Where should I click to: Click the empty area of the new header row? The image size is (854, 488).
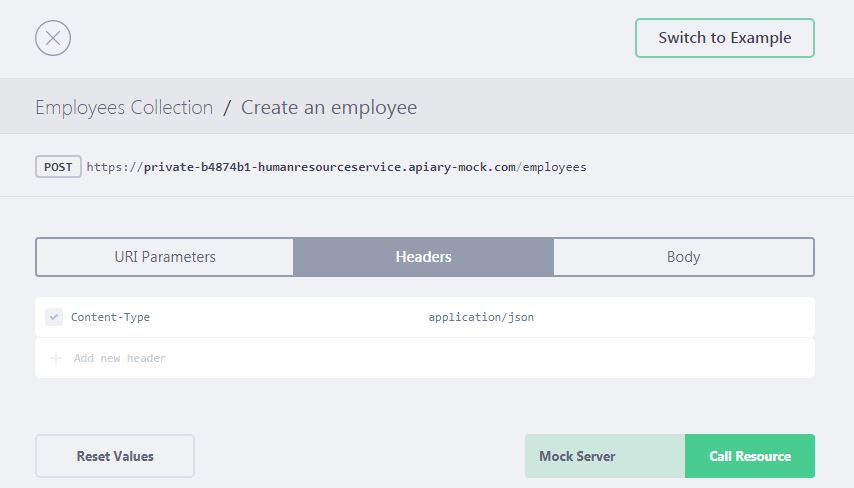click(x=500, y=358)
